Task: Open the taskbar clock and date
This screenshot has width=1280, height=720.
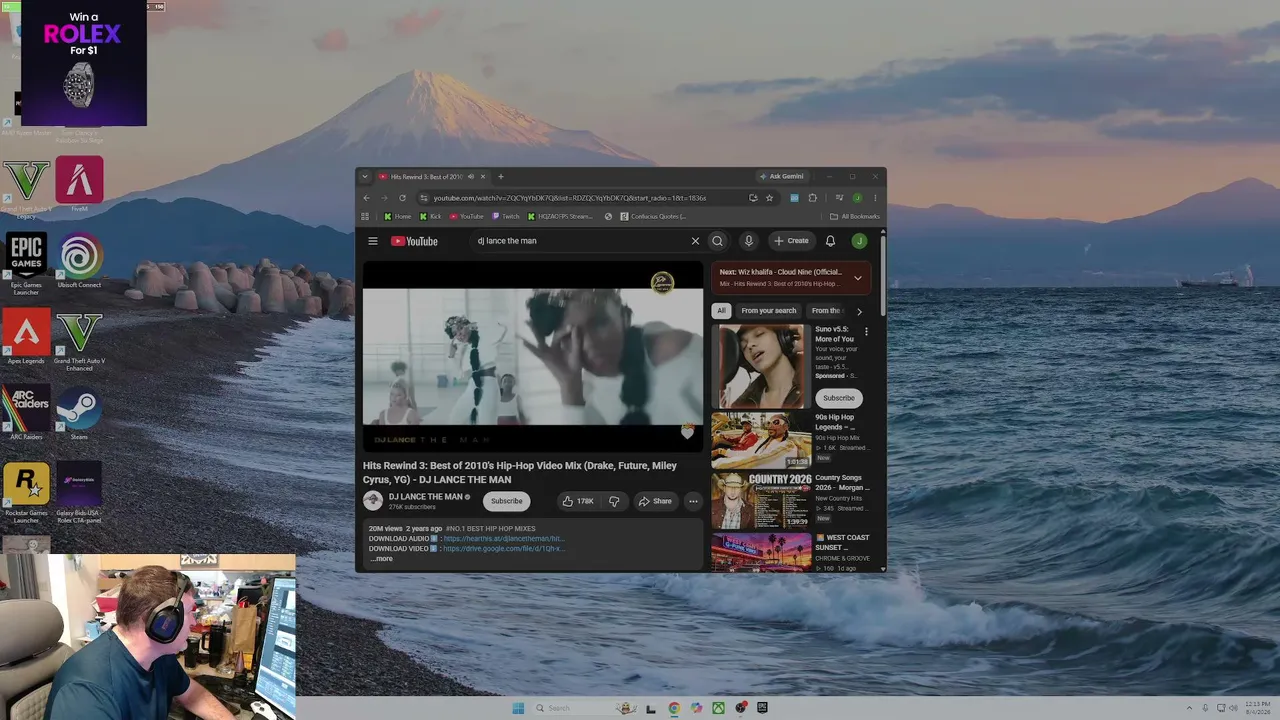Action: click(1257, 708)
